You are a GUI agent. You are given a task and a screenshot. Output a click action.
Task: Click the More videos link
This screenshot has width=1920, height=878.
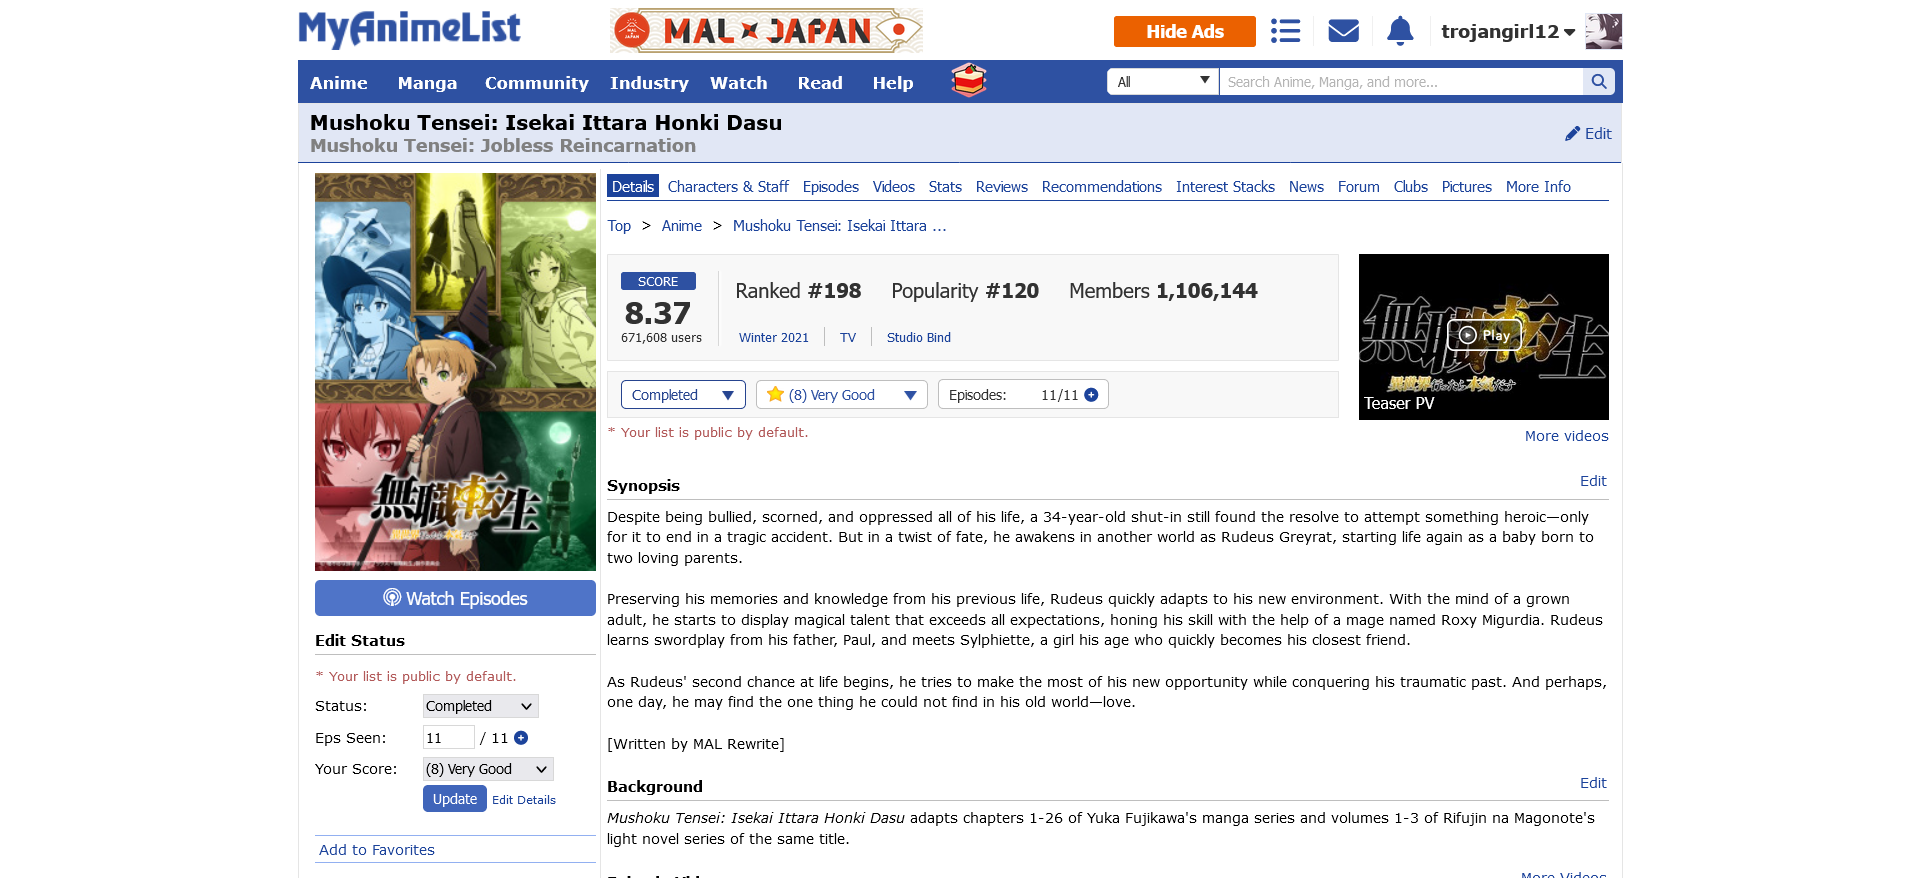(x=1567, y=436)
